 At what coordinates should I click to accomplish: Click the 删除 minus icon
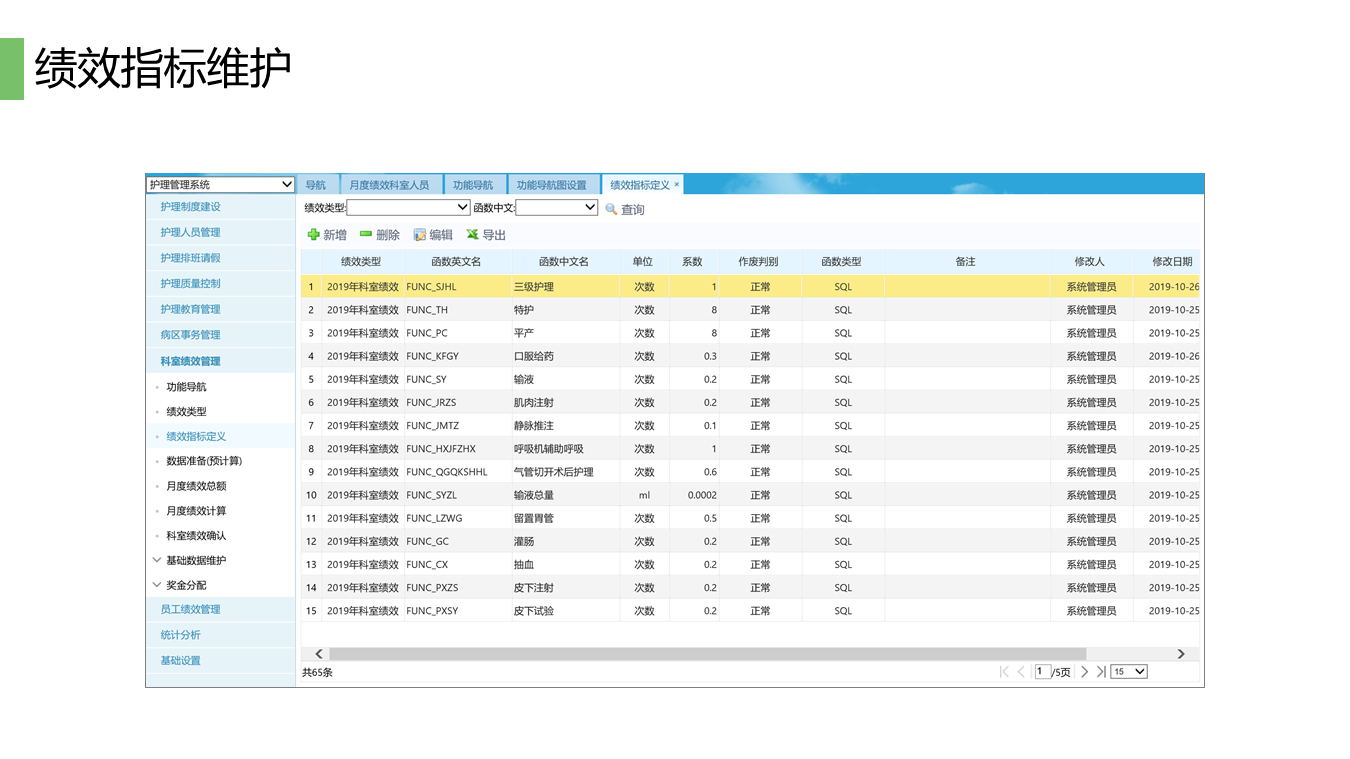(366, 235)
